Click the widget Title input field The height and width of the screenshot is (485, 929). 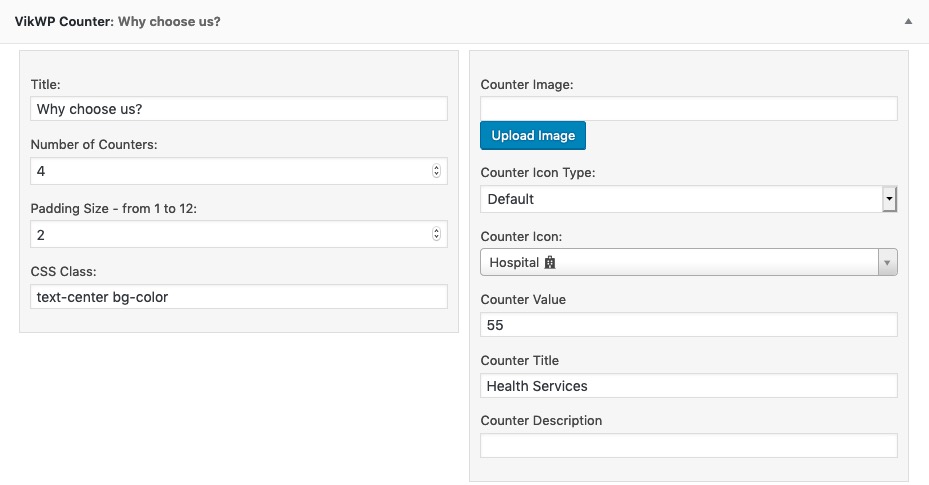click(x=239, y=109)
